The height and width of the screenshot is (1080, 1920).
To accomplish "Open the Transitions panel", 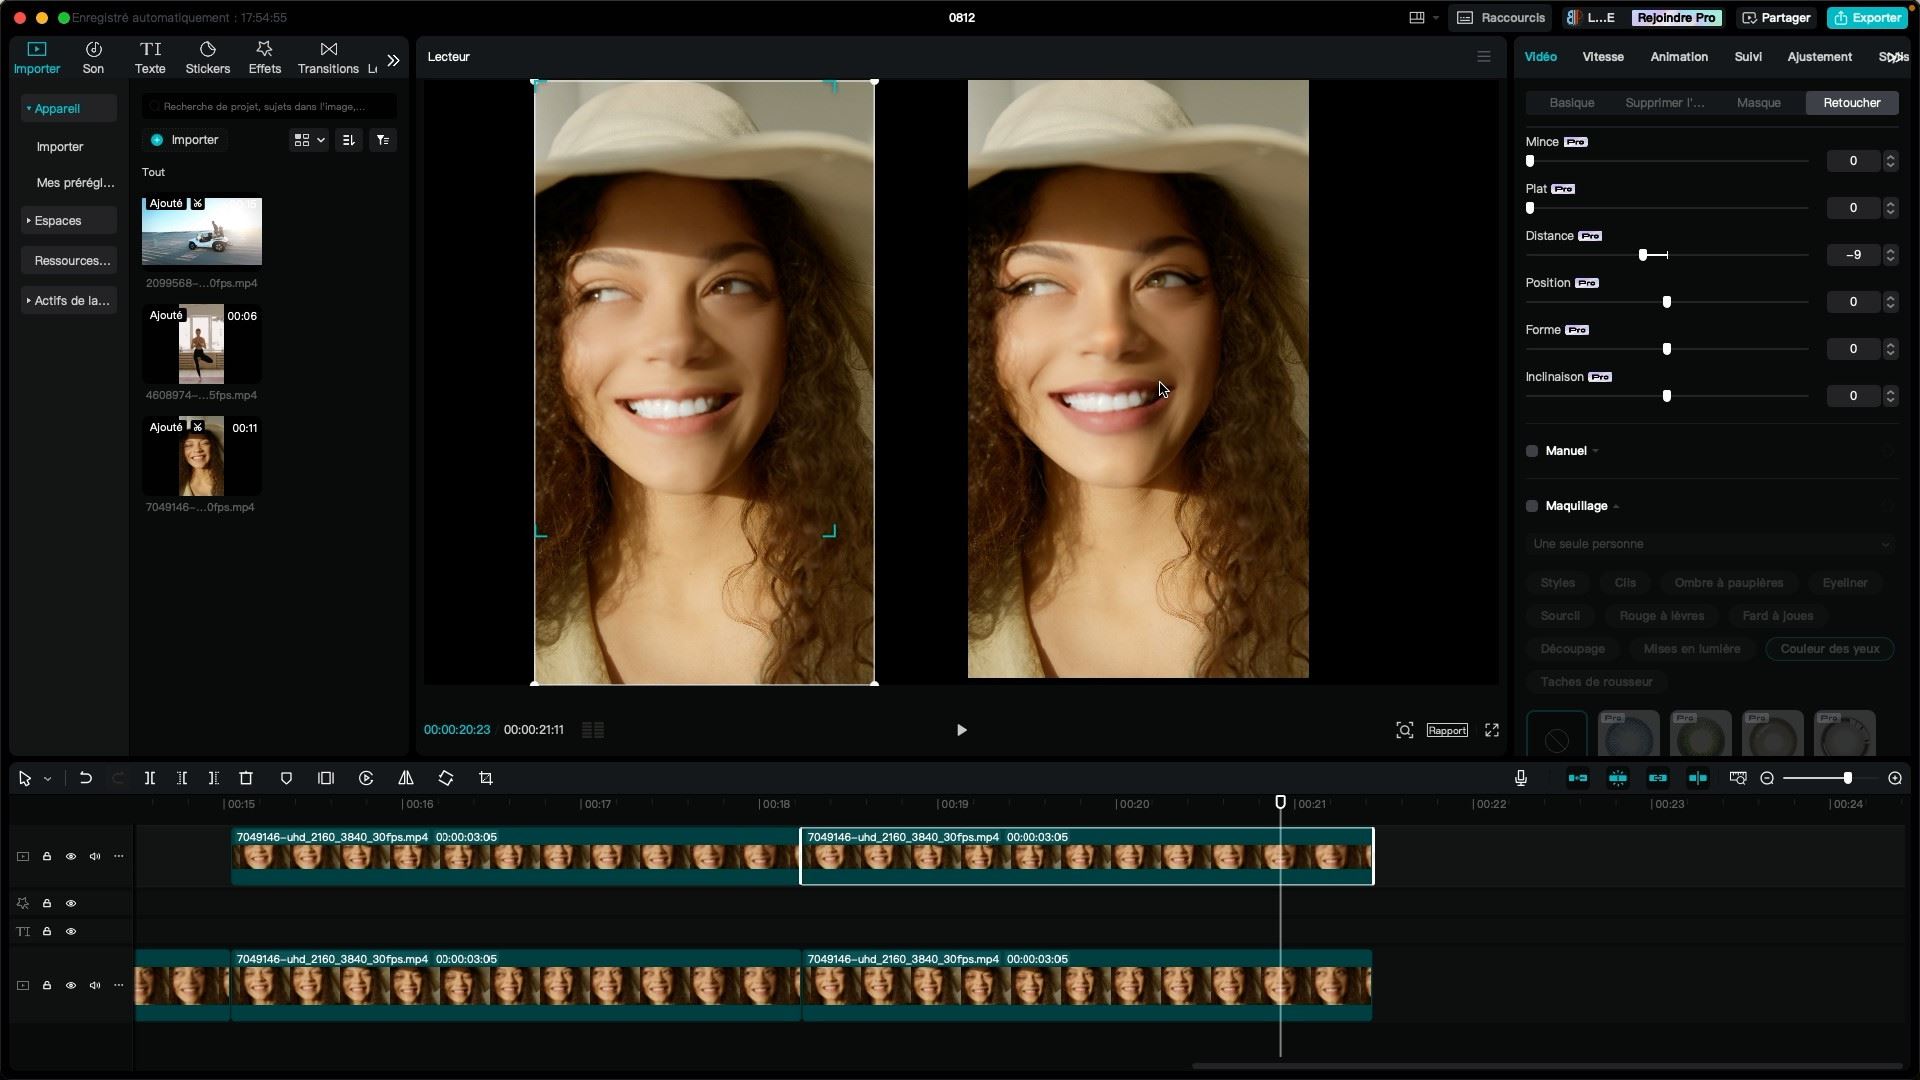I will point(328,58).
